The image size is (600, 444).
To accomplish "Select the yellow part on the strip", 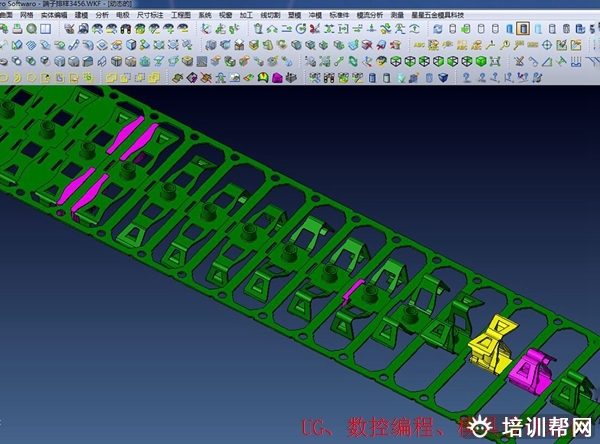I will tap(492, 338).
